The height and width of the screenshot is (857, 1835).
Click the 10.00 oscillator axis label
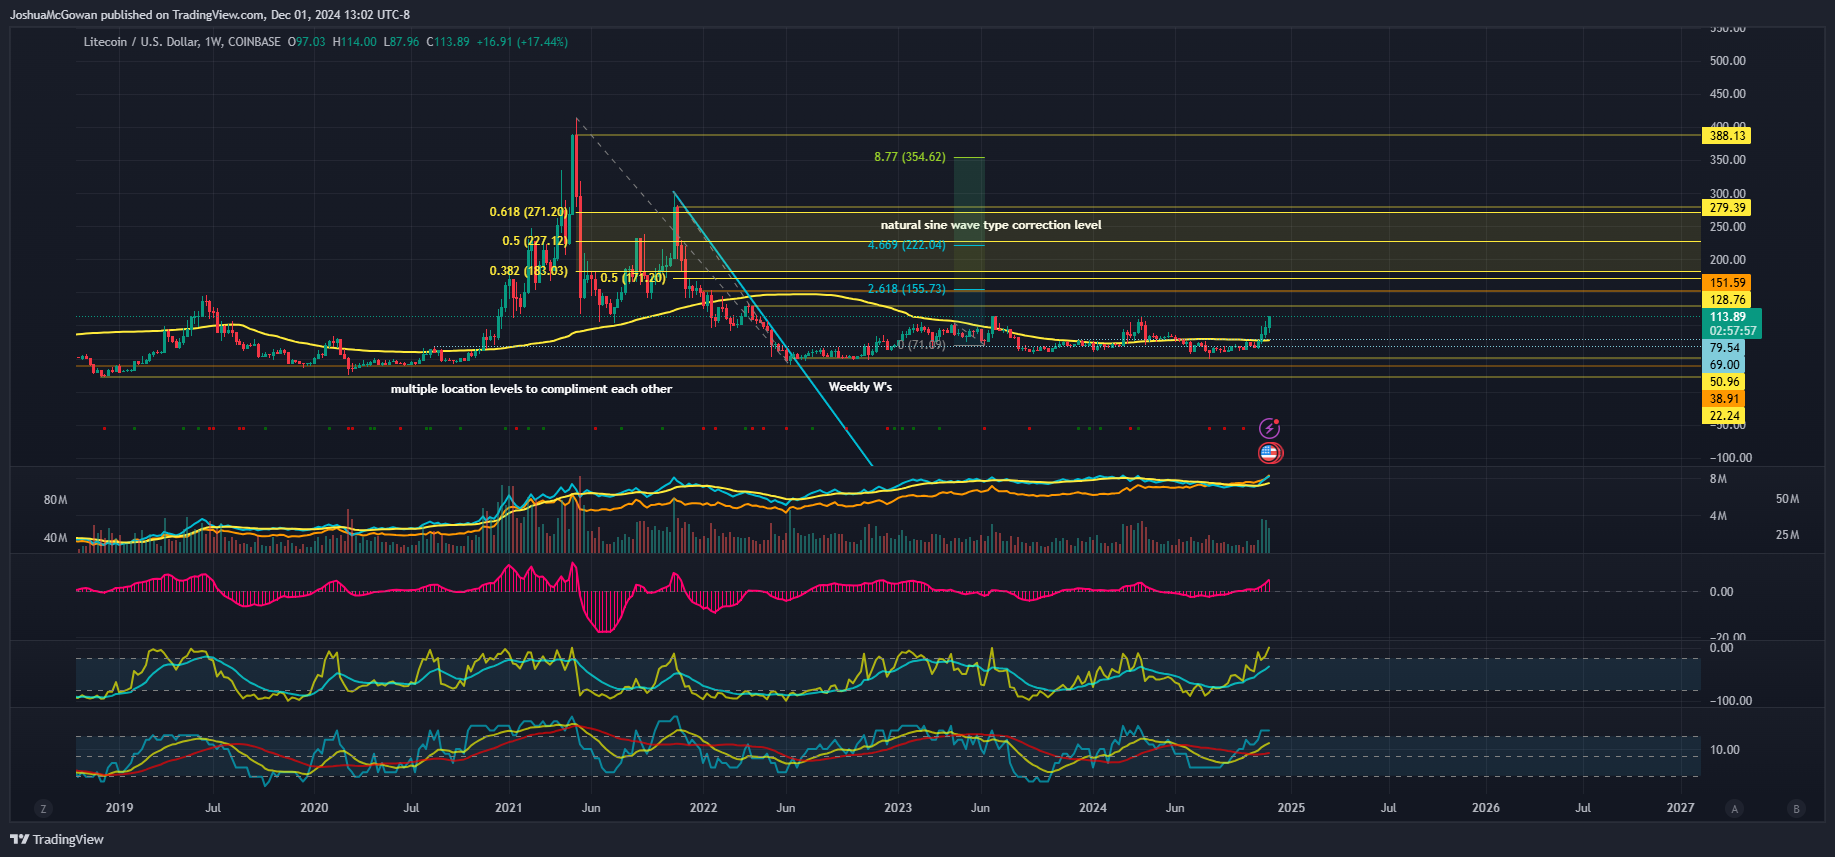click(x=1725, y=750)
